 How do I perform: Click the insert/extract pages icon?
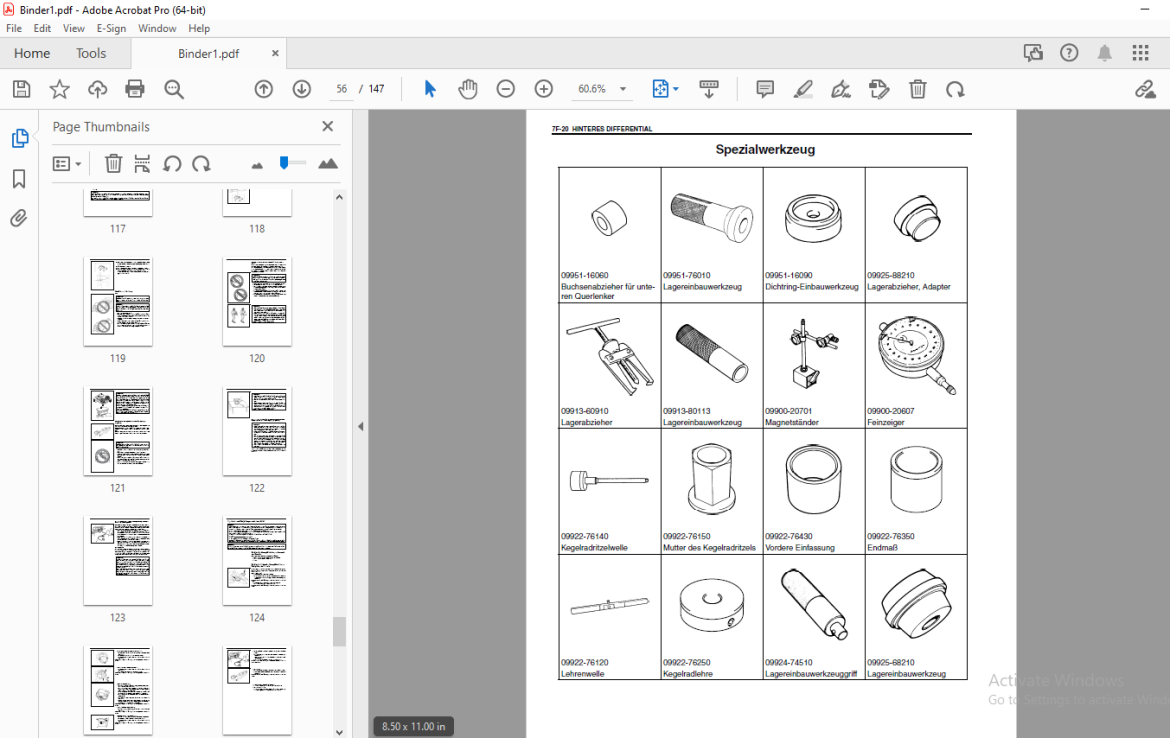coord(142,163)
